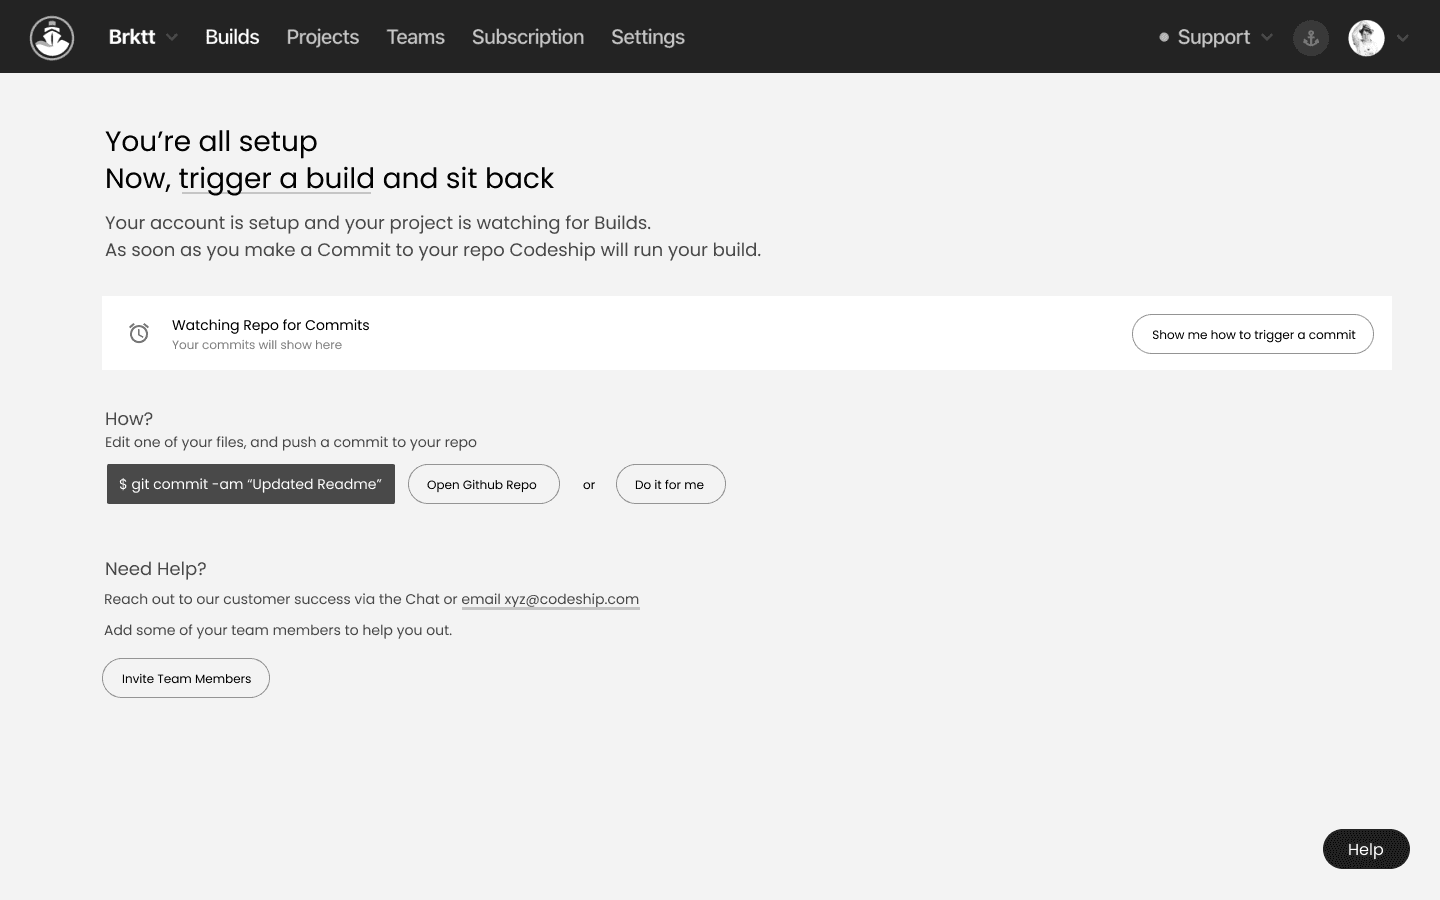The height and width of the screenshot is (900, 1440).
Task: Click the git commit command box
Action: coord(251,484)
